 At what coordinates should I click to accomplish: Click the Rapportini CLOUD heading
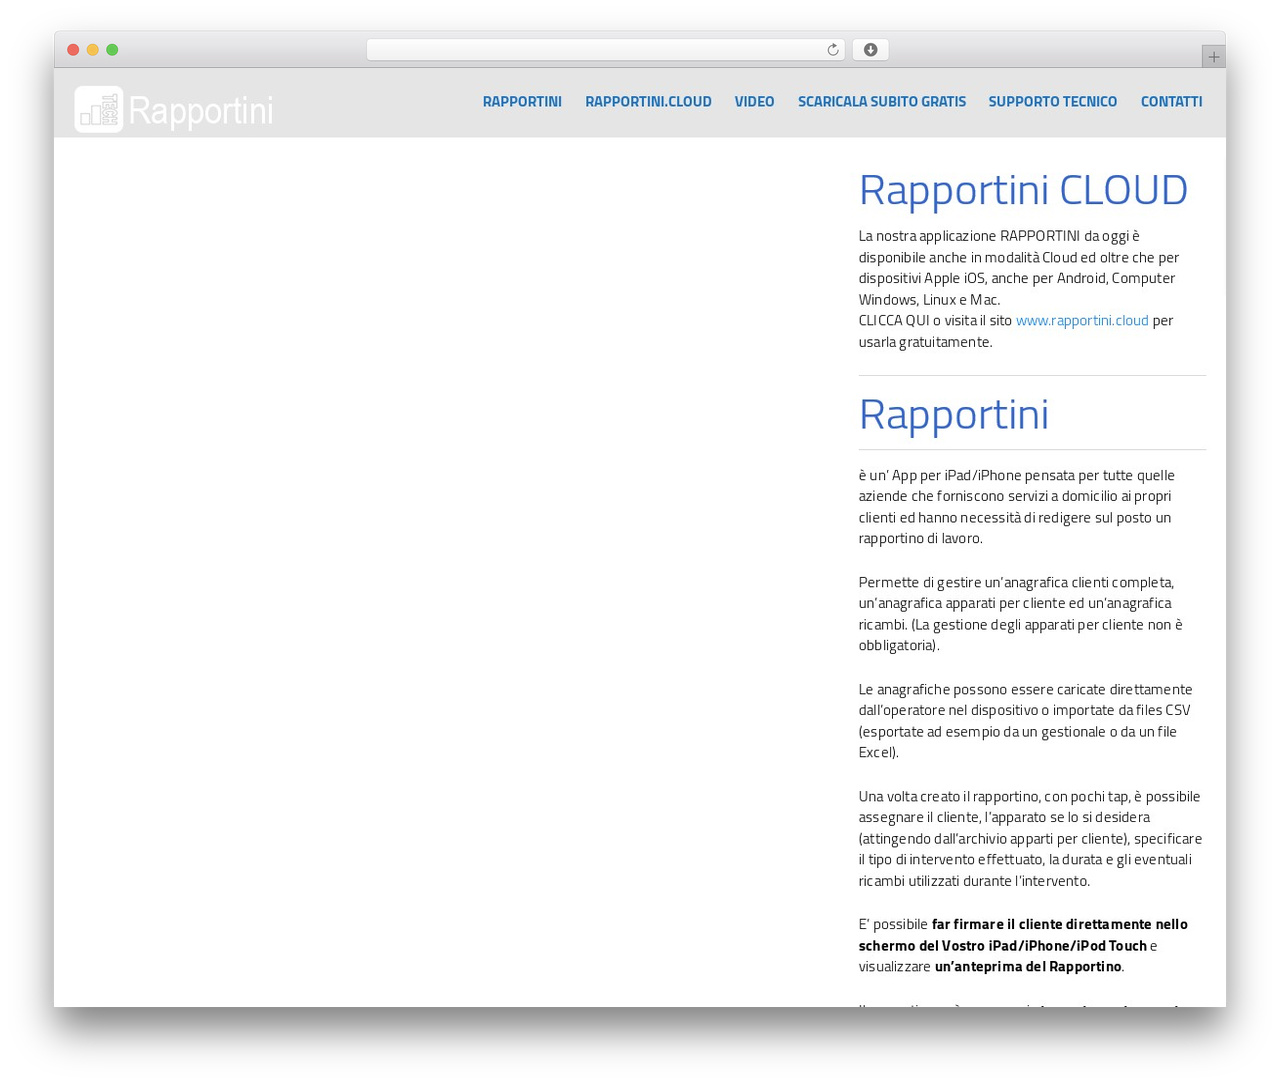(1023, 190)
